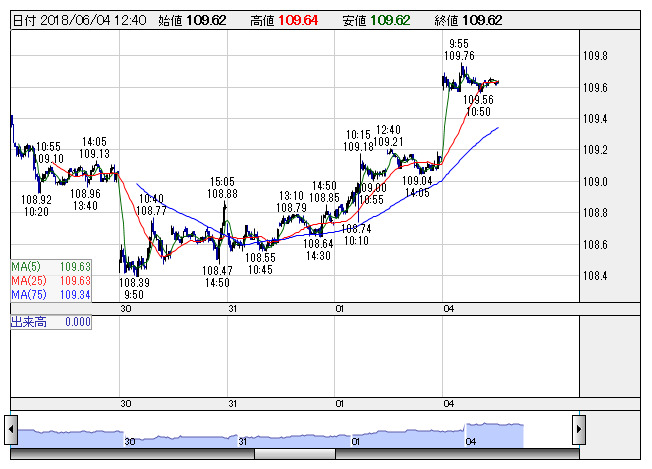Select the MA(5) legend value 109.63
The width and height of the screenshot is (652, 469).
point(75,267)
